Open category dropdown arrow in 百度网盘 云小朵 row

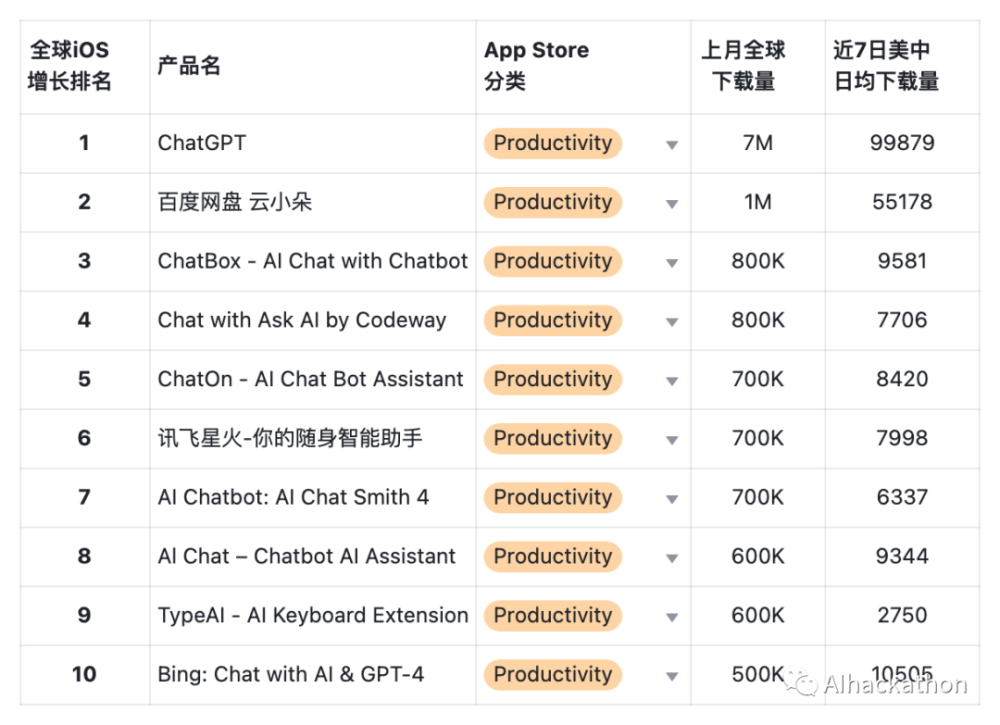point(672,204)
